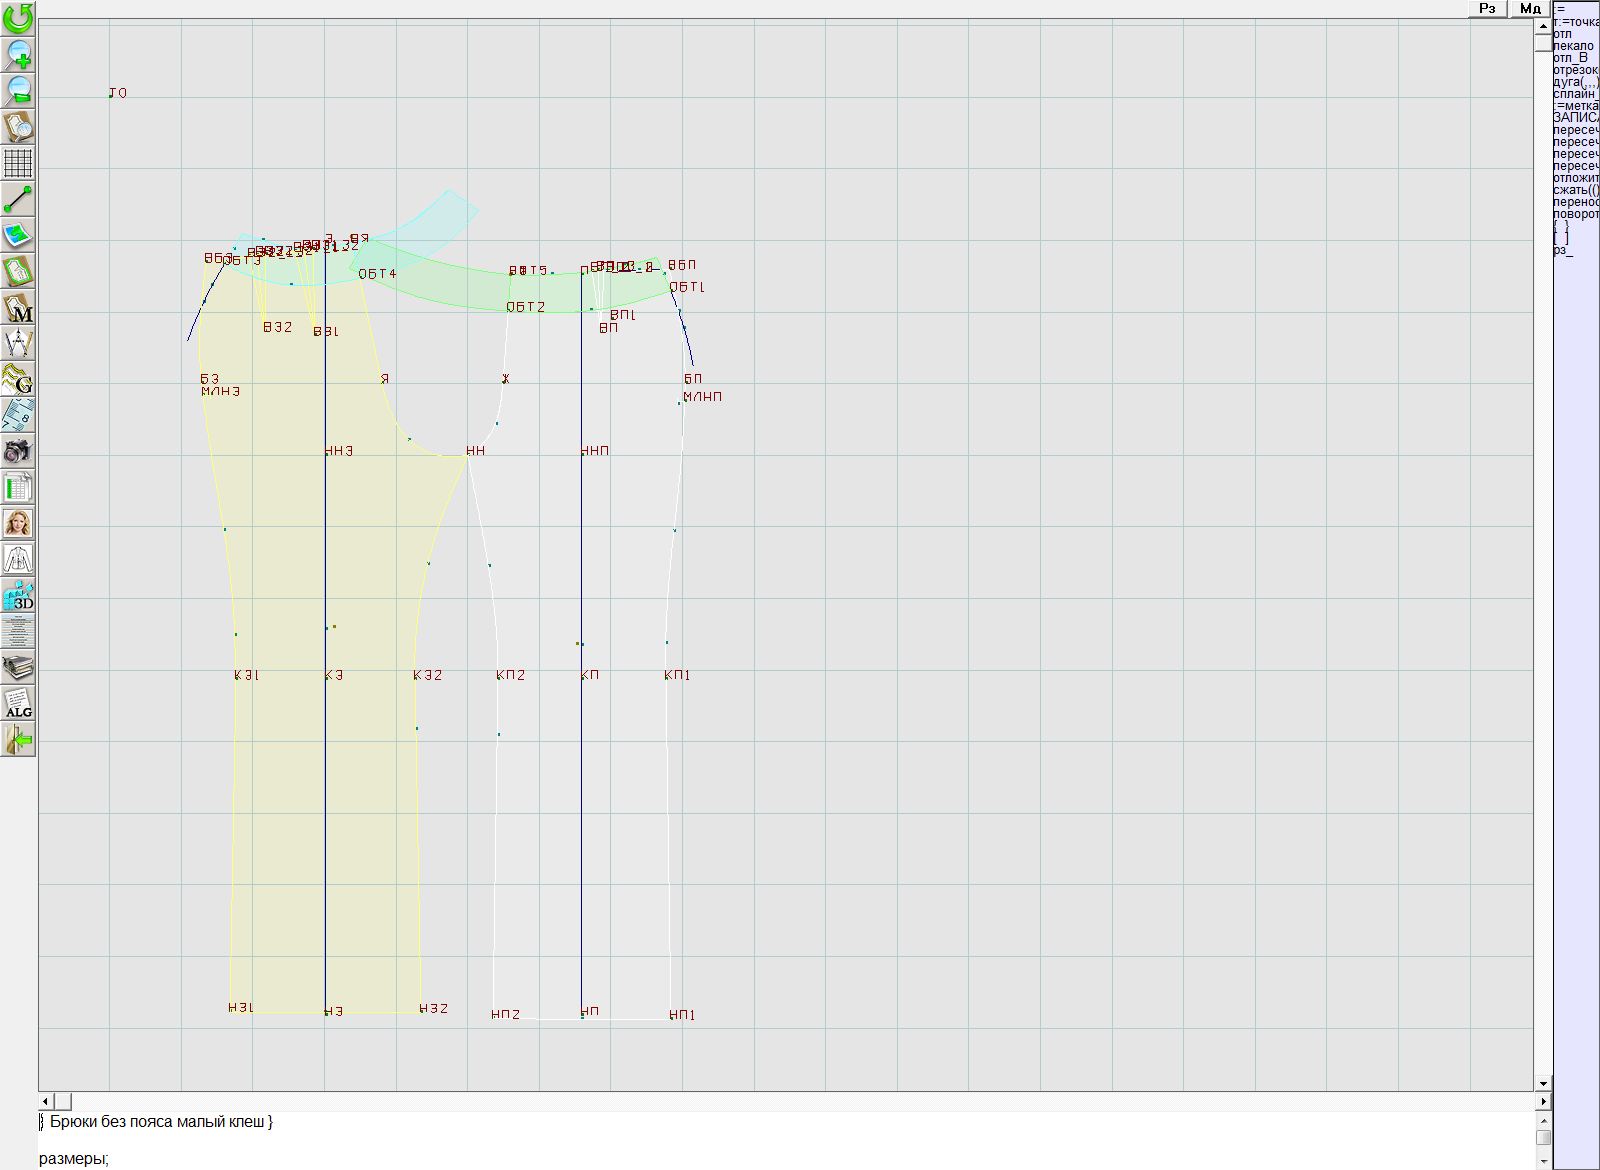Click the canvas vertical scrollbar down arrow

1543,1083
